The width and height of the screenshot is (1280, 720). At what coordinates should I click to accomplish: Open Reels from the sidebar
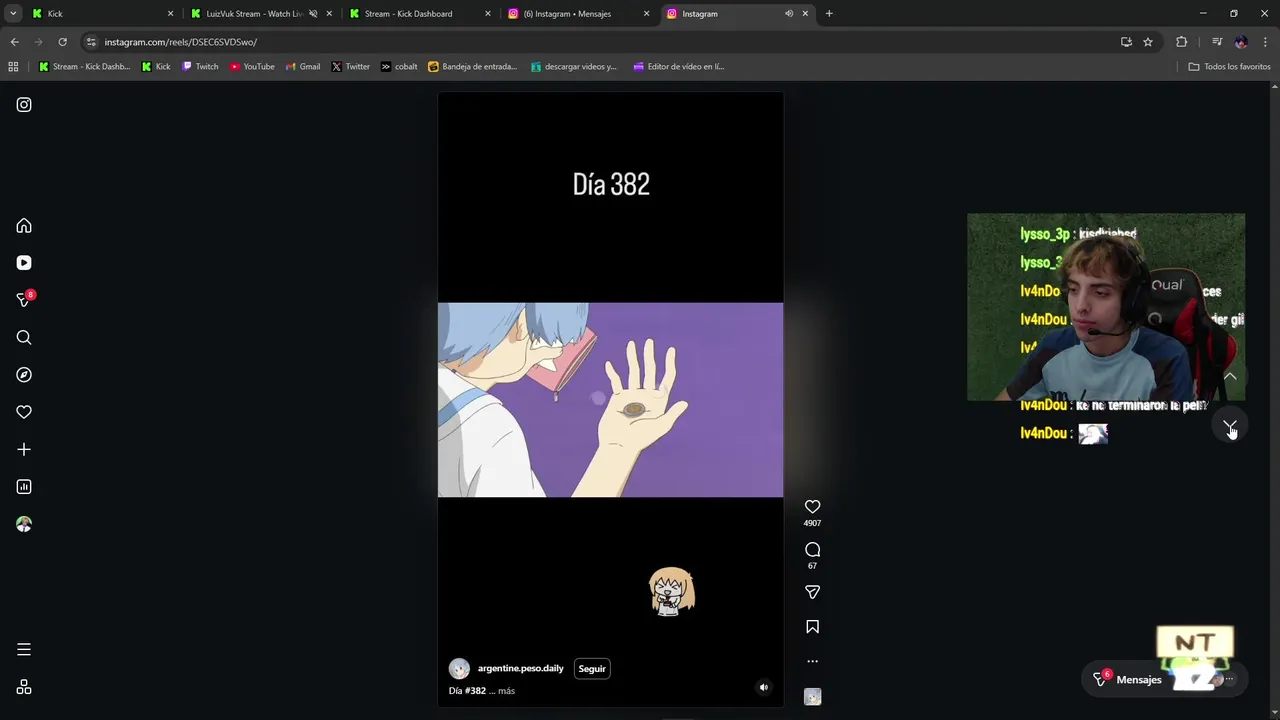24,263
